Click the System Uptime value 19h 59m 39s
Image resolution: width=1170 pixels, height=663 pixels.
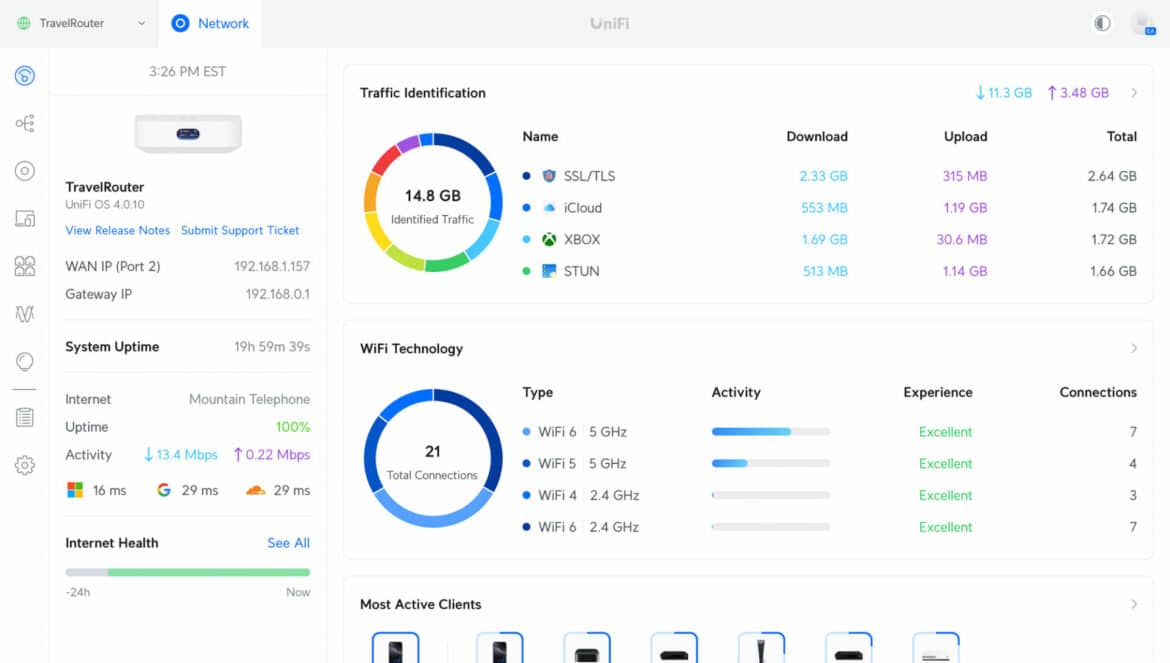(x=272, y=347)
